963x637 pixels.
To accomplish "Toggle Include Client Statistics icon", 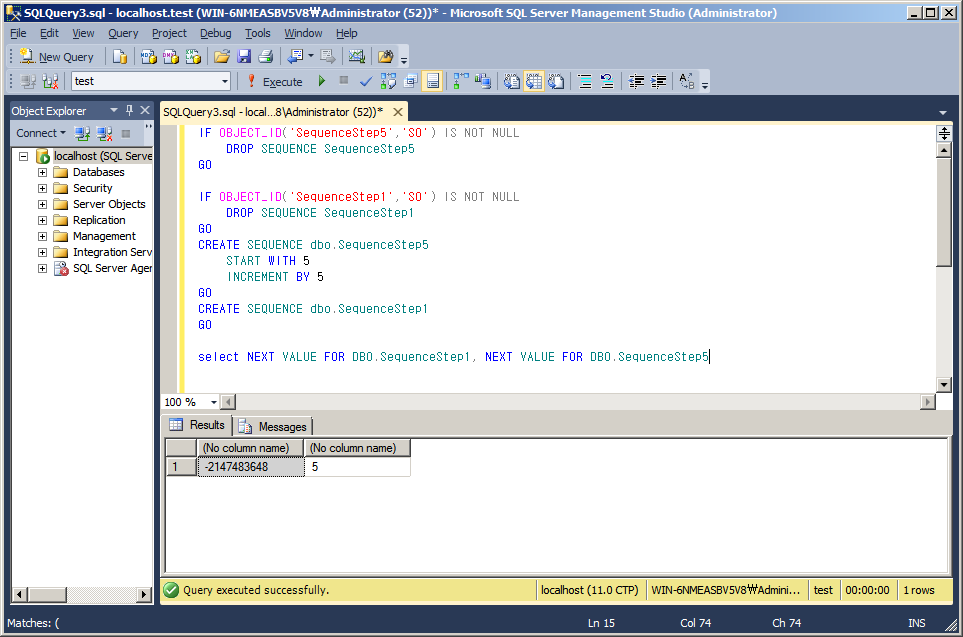I will (483, 81).
